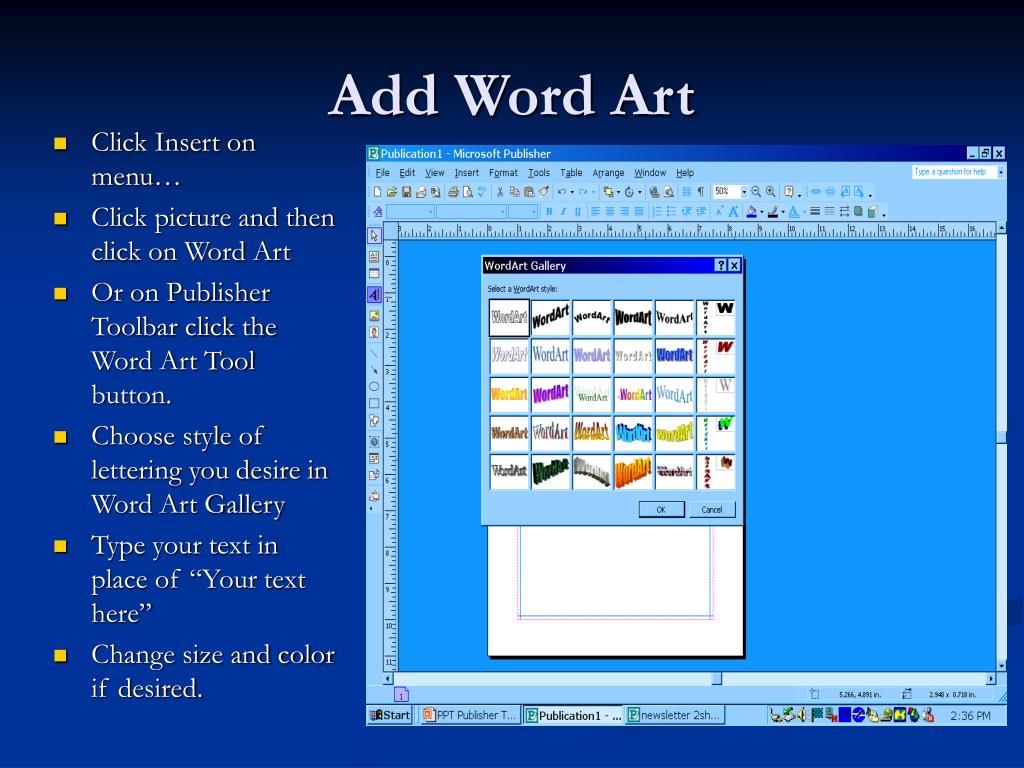Open the View menu
This screenshot has width=1024, height=768.
pos(435,172)
